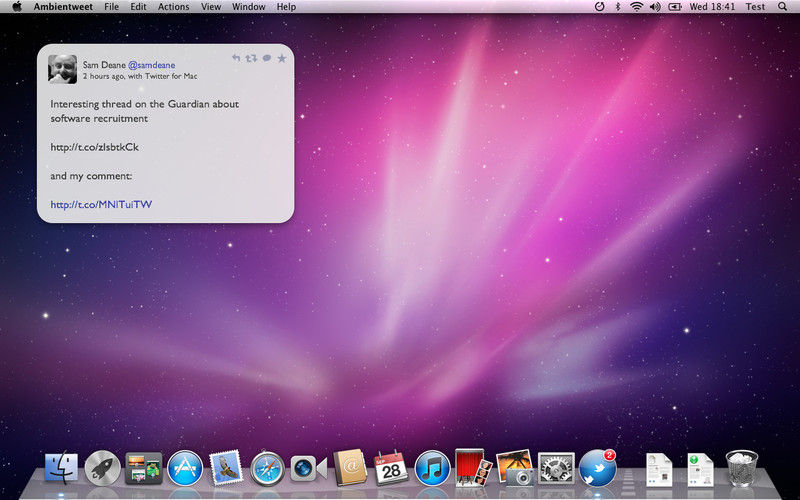Open Finder from the Dock
Viewport: 800px width, 500px height.
tap(61, 468)
